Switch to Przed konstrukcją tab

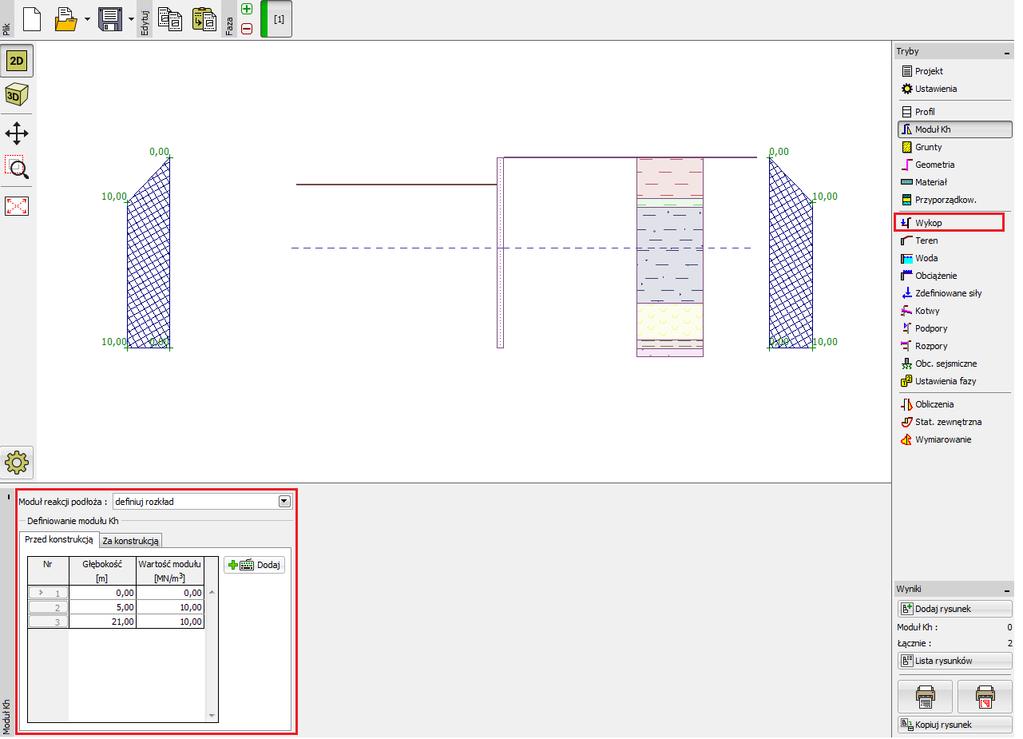click(59, 539)
